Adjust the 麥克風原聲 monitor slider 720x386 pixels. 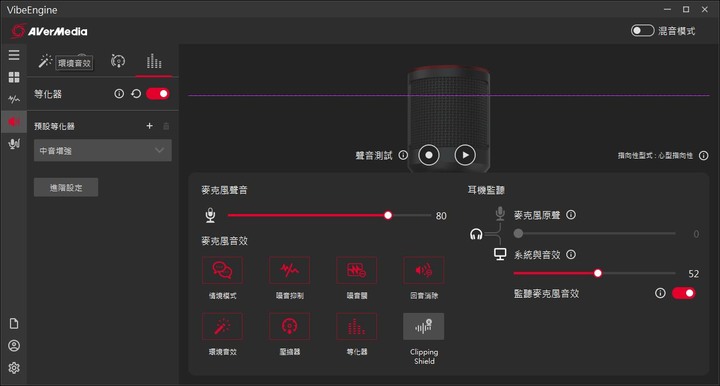tap(595, 234)
